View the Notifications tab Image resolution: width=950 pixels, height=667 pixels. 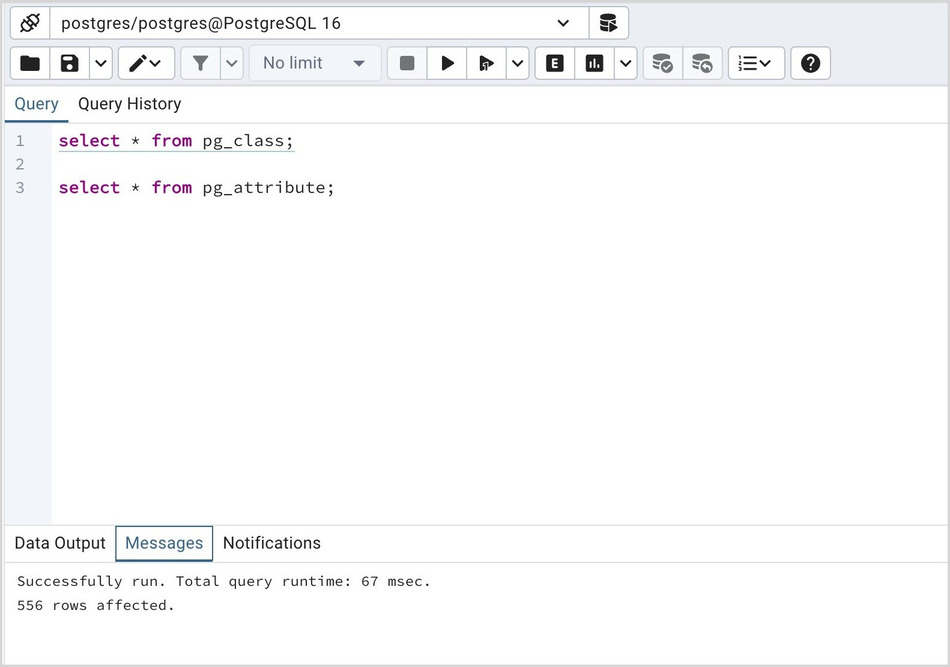click(271, 543)
